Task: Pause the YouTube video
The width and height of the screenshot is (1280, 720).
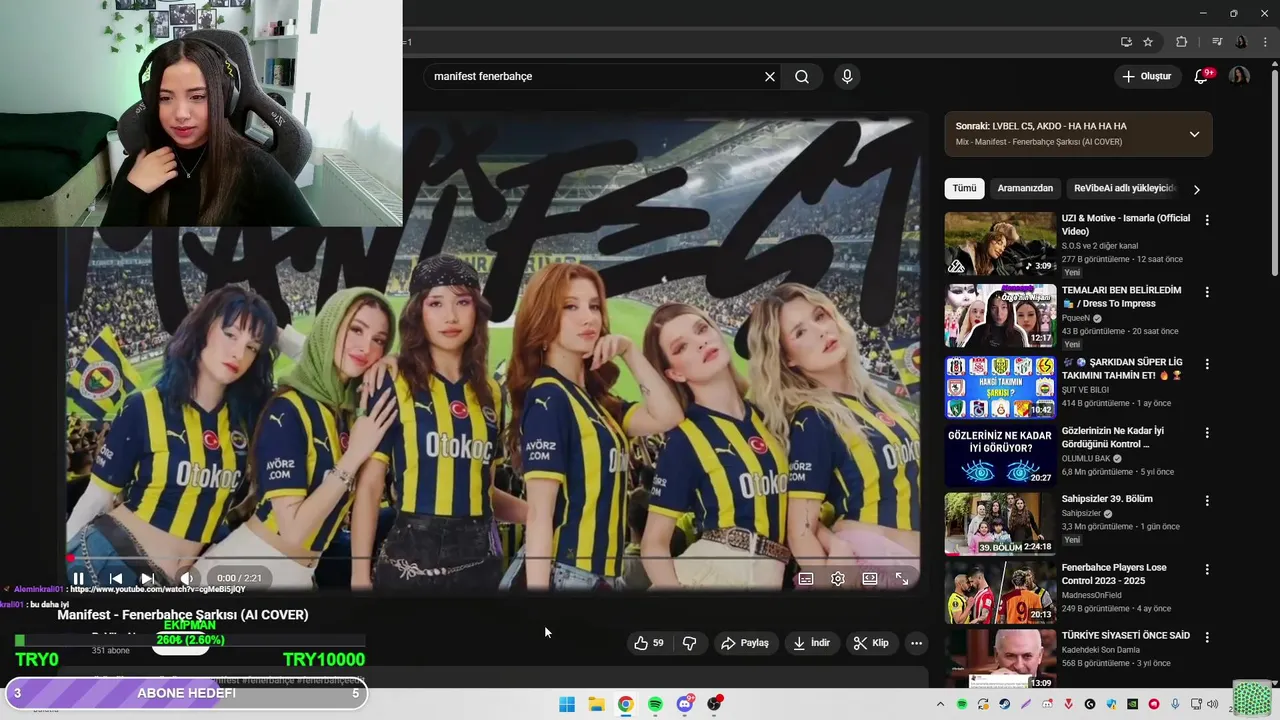Action: click(x=78, y=578)
